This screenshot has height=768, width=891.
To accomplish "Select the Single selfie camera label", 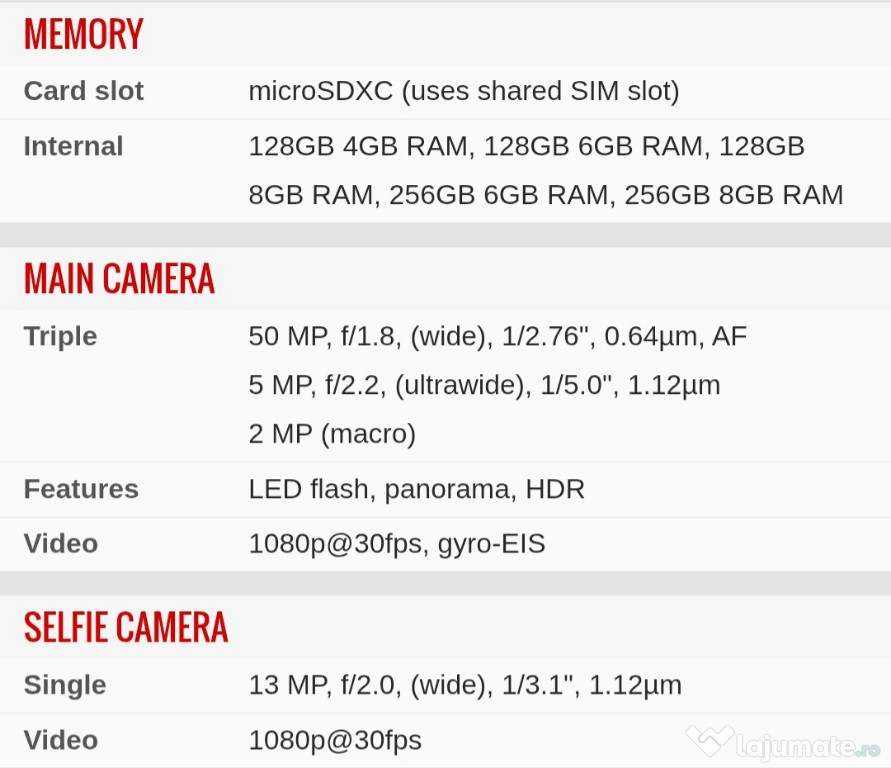I will 65,685.
